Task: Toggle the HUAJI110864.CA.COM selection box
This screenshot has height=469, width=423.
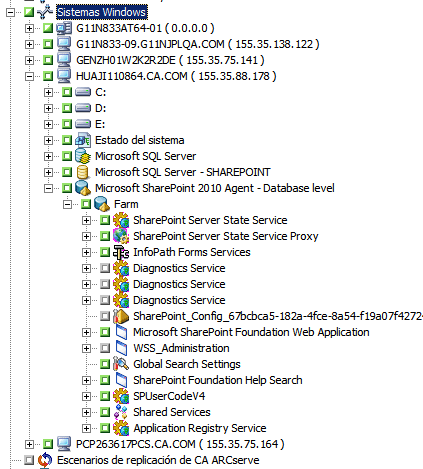Action: tap(48, 76)
